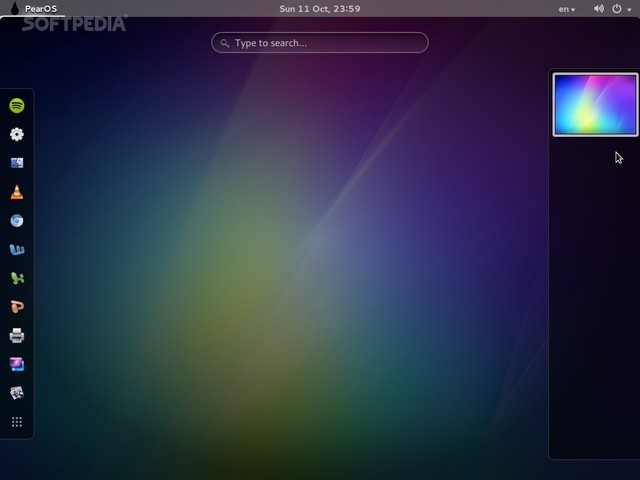The width and height of the screenshot is (640, 480).
Task: Open the purple desktop screens icon
Action: point(17,364)
